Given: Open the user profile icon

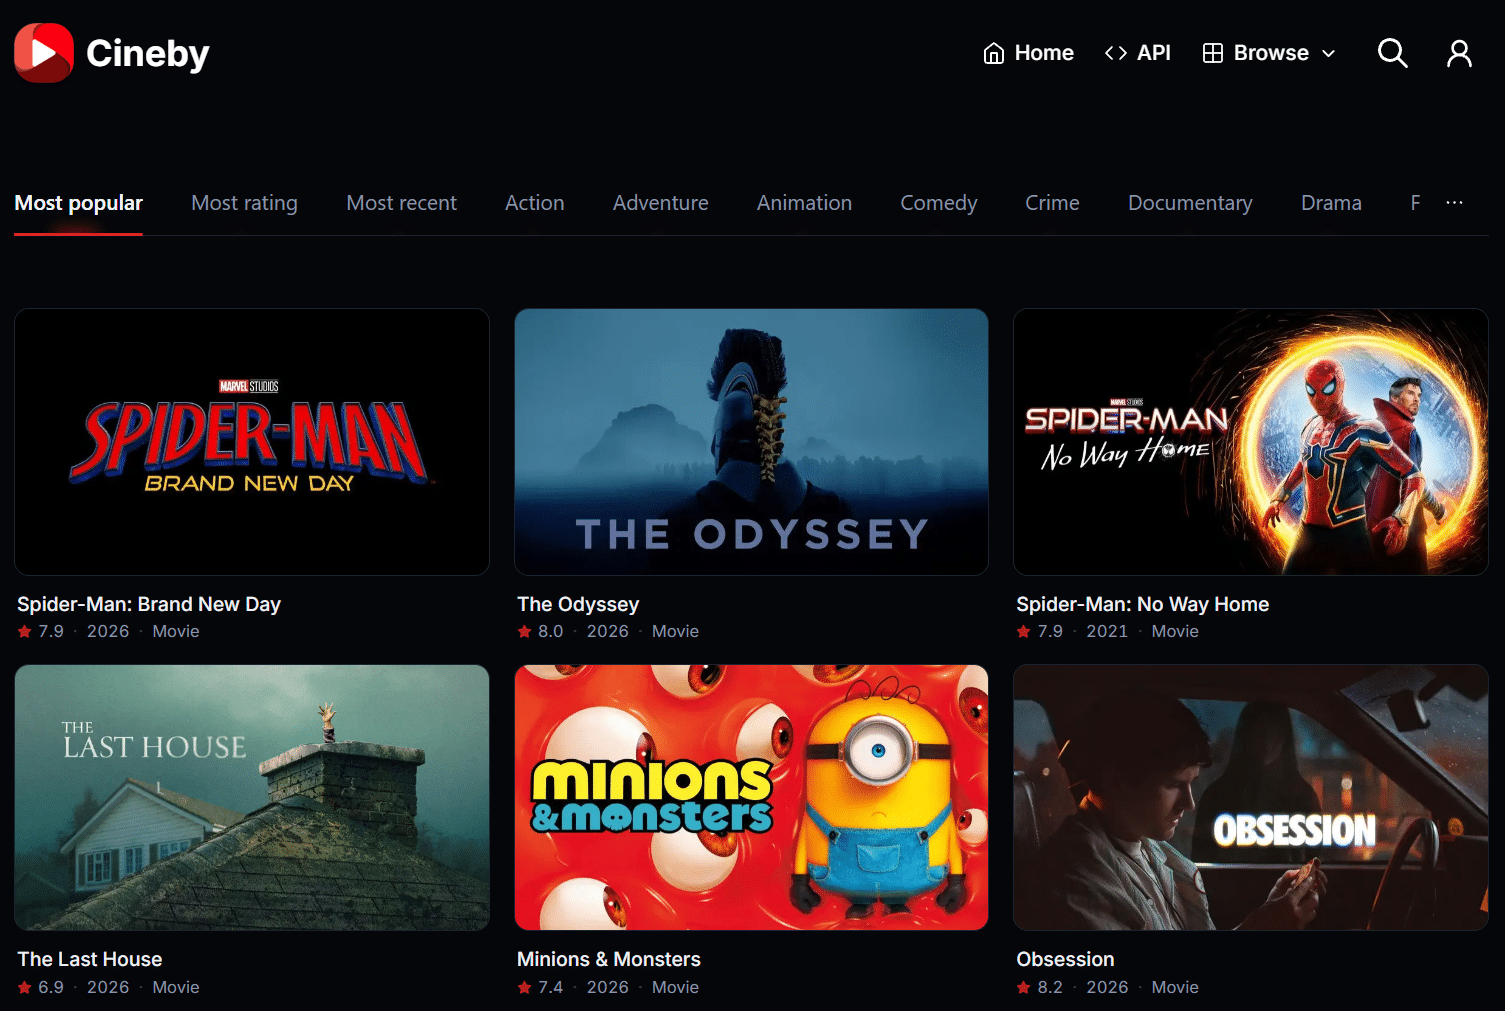Looking at the screenshot, I should [1459, 53].
